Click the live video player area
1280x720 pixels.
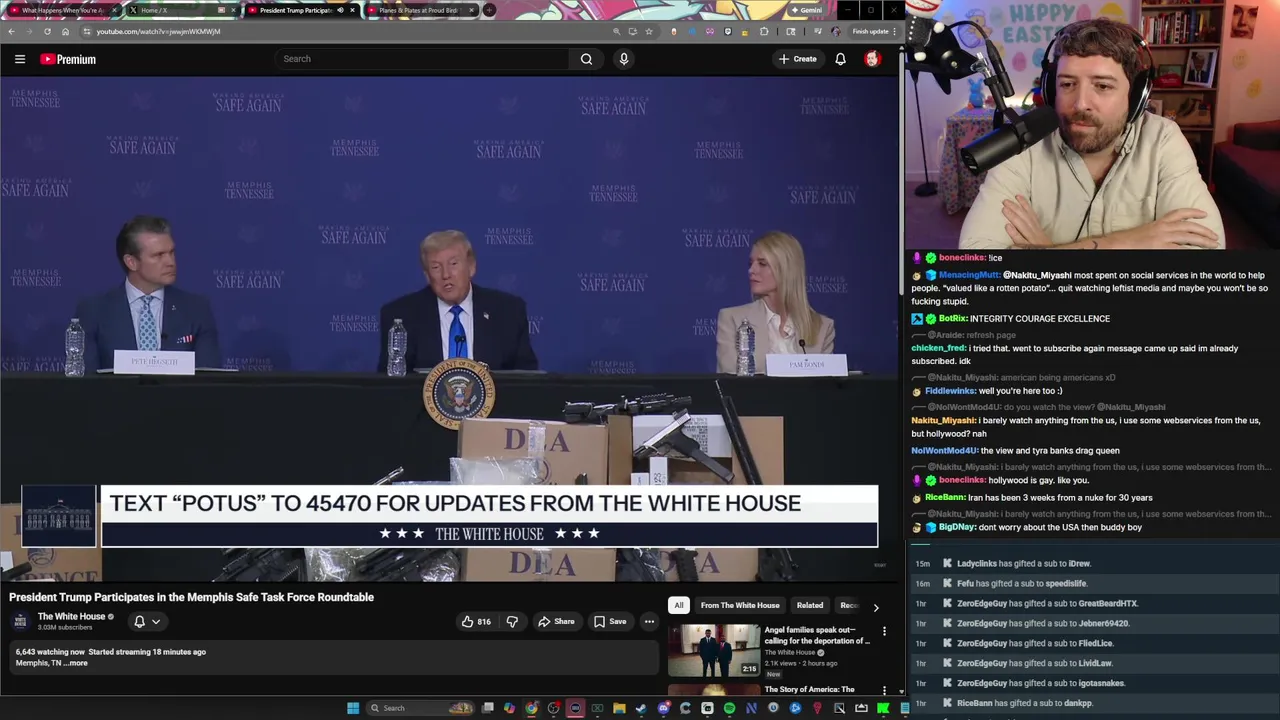[x=449, y=330]
